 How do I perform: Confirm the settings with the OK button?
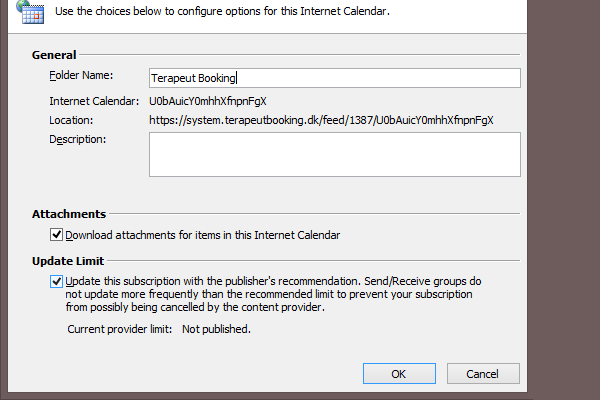point(399,374)
